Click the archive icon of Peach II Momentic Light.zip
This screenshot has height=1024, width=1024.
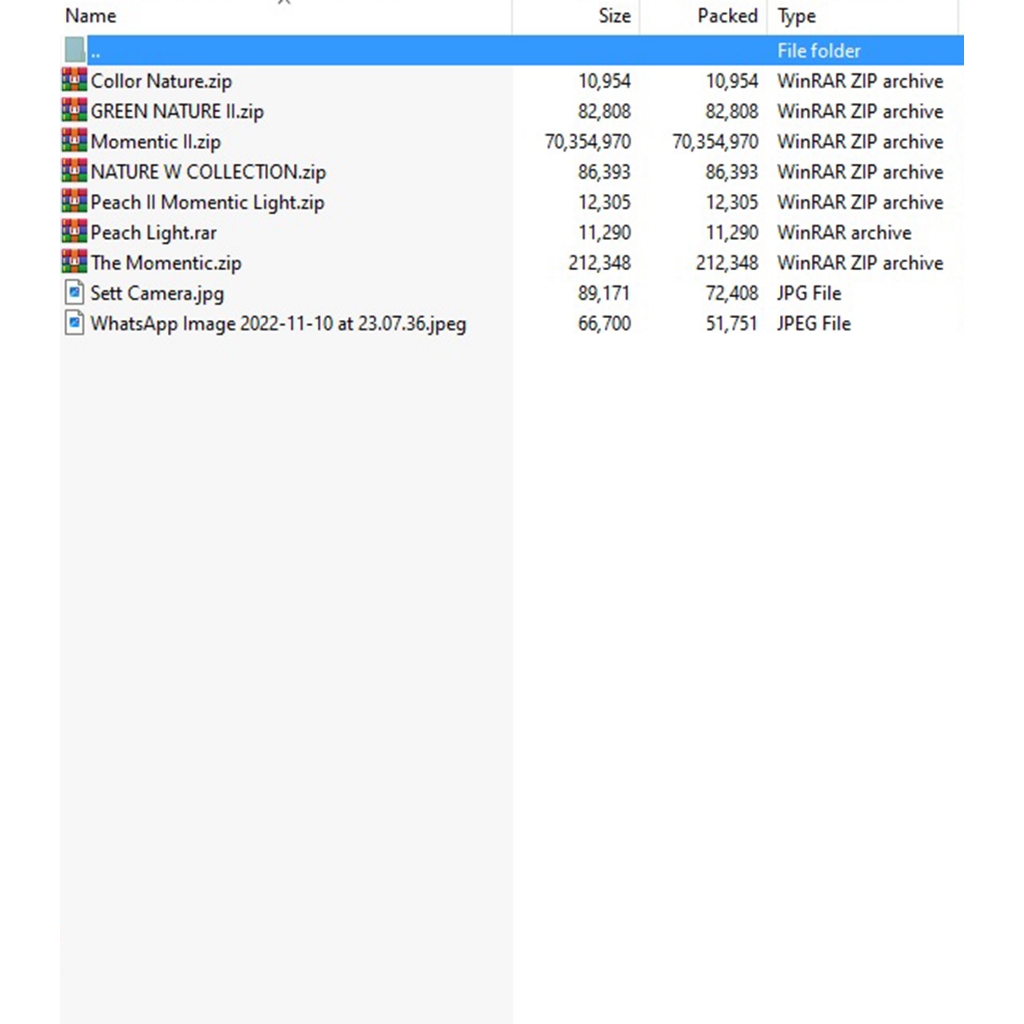(74, 201)
